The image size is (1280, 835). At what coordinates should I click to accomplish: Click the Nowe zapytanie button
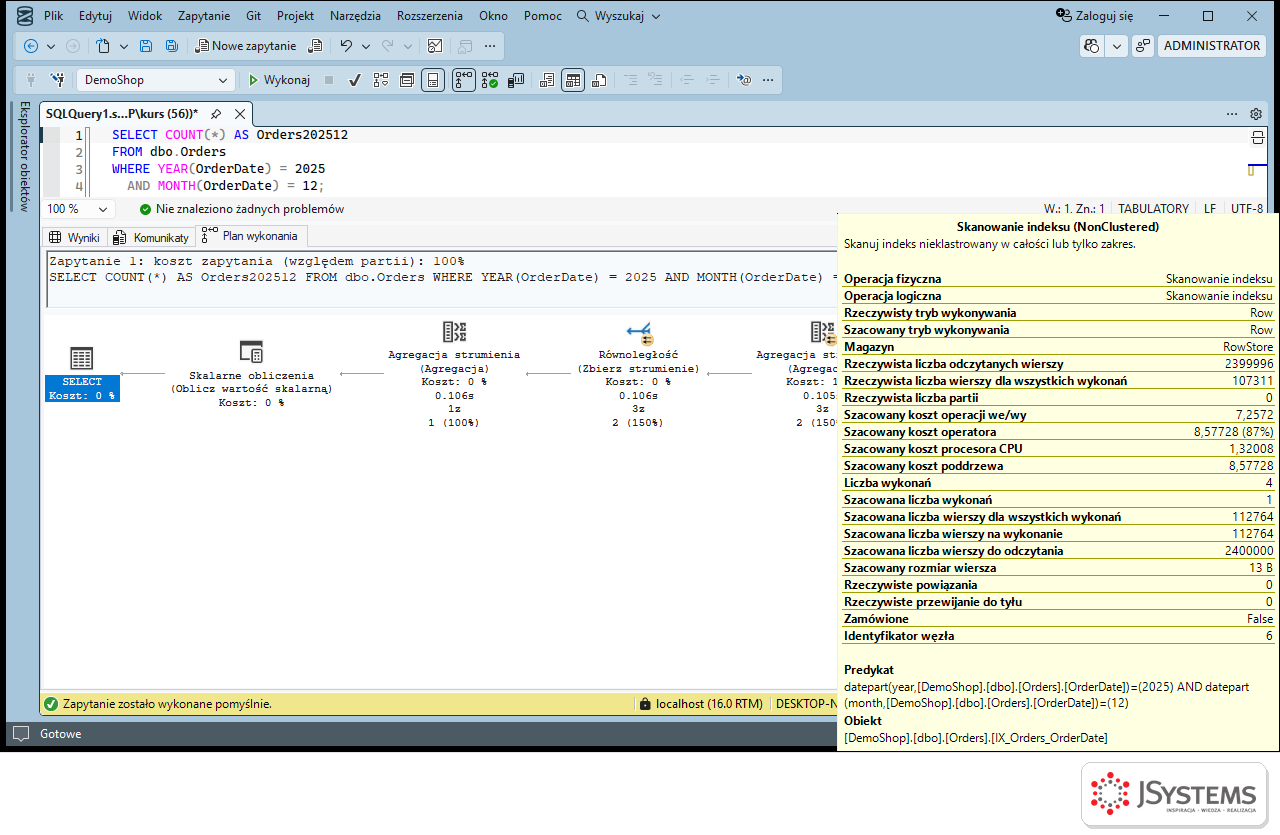(x=246, y=46)
